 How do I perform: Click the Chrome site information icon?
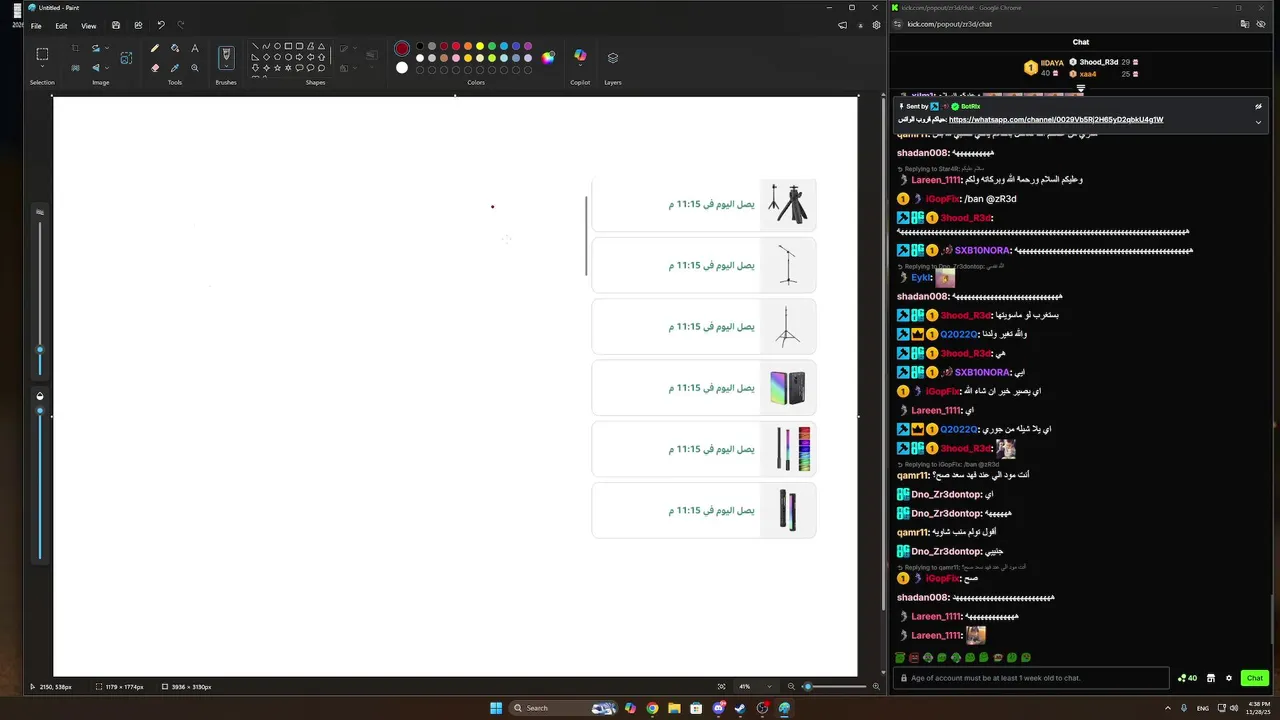pos(897,24)
